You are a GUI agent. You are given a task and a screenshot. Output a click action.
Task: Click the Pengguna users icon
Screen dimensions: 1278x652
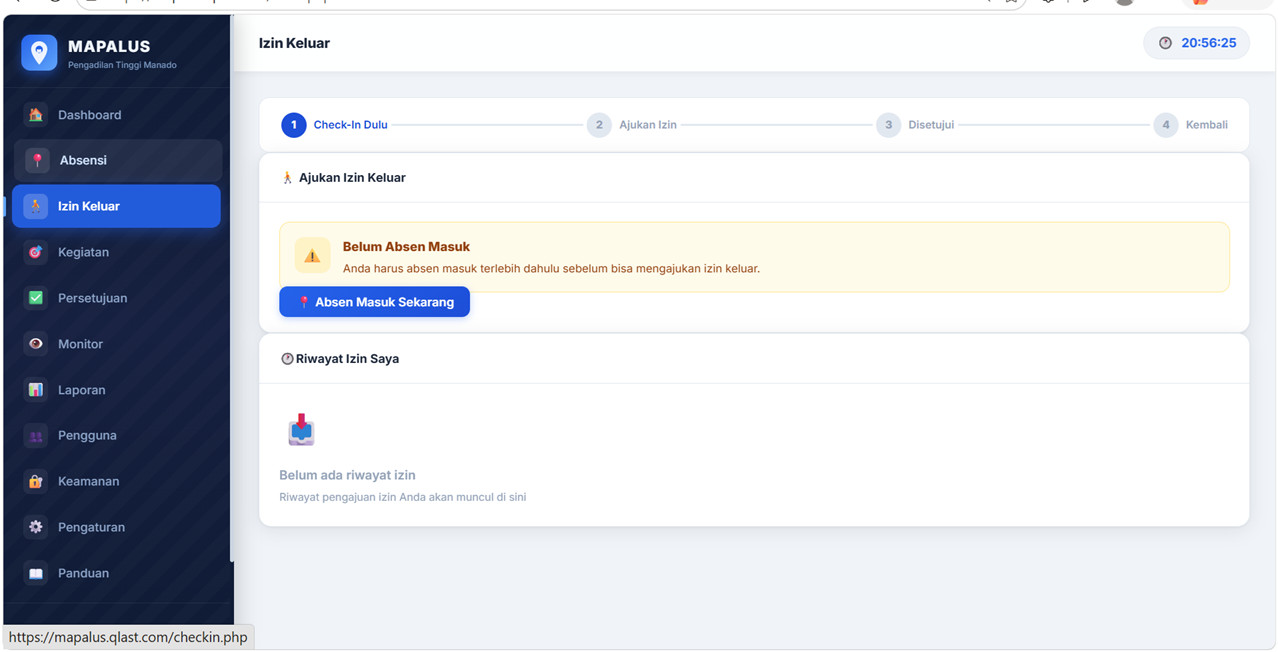[x=36, y=436]
